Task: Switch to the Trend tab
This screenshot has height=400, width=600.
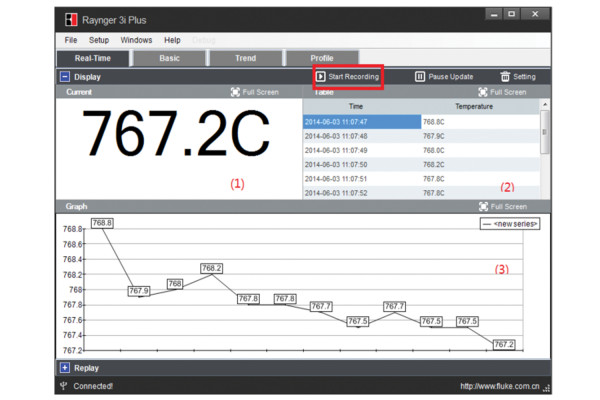Action: point(245,58)
